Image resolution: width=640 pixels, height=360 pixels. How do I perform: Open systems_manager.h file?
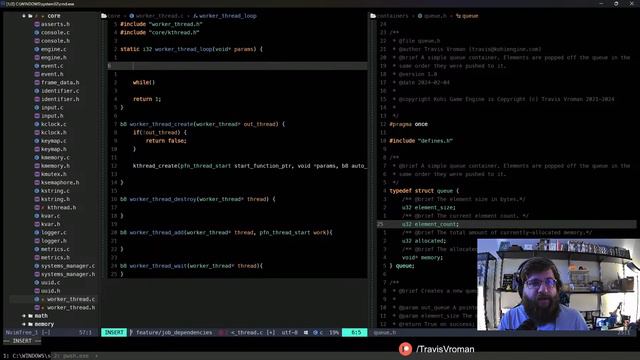pos(68,274)
